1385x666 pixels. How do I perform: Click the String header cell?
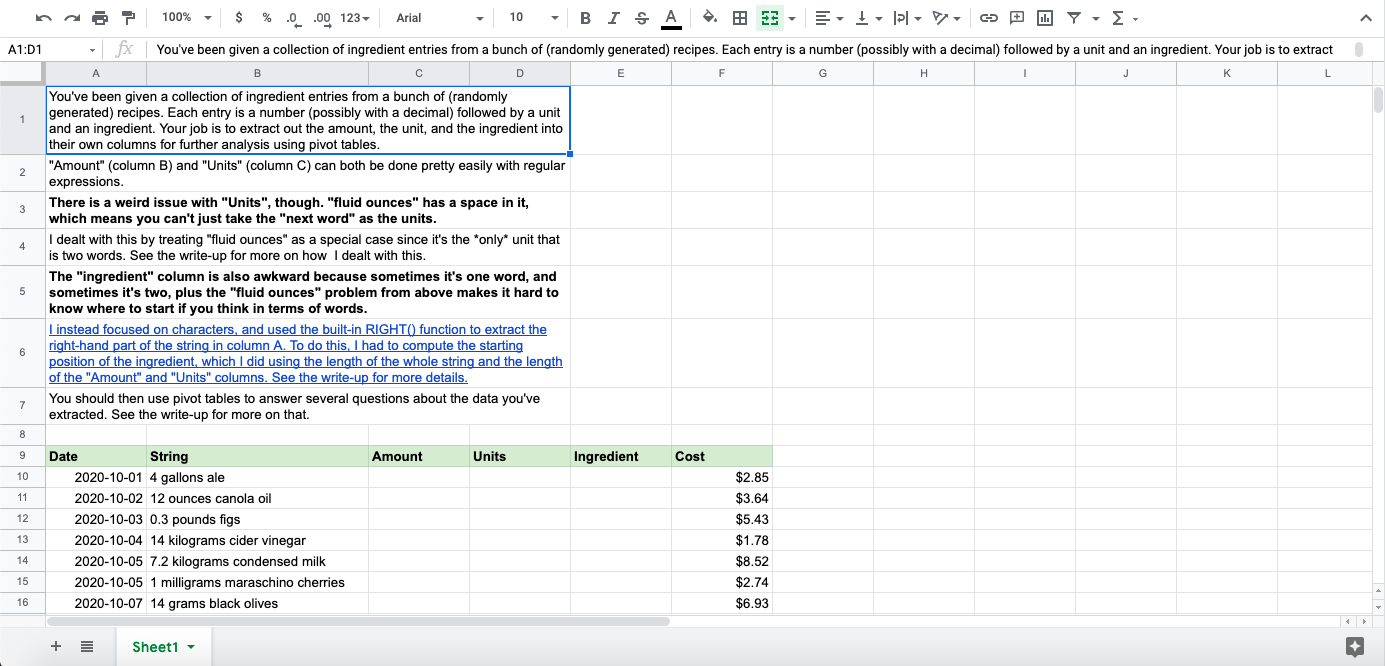coord(257,456)
